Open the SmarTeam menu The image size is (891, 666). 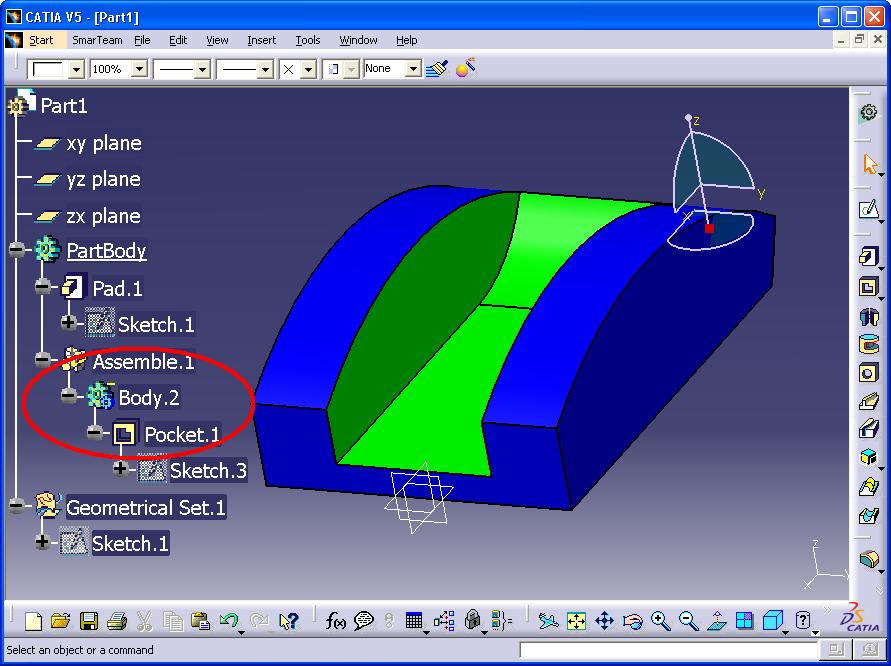[x=97, y=40]
